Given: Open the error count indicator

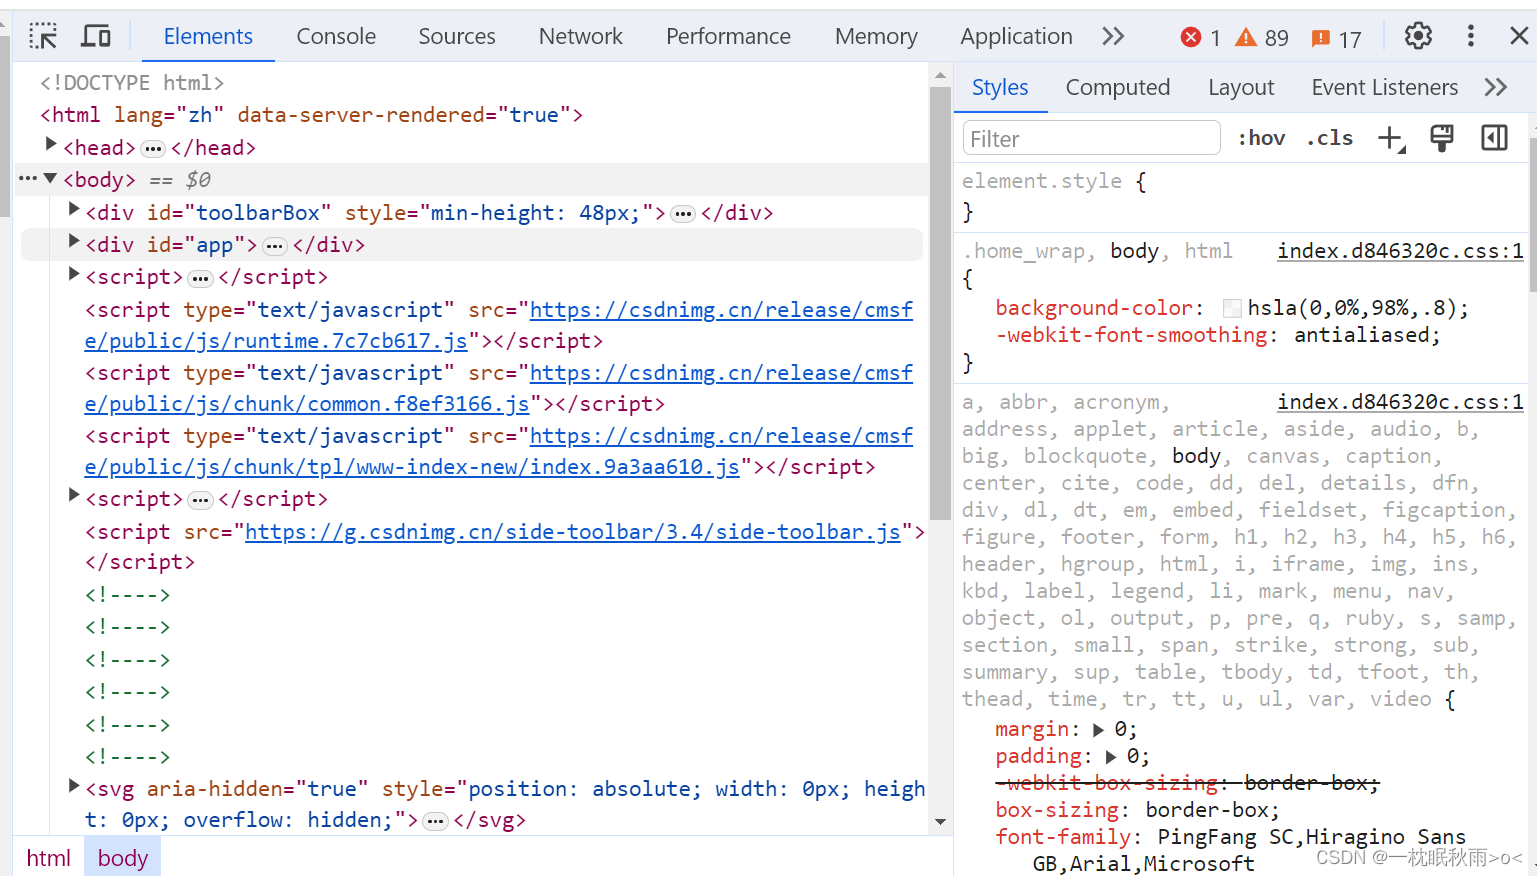Looking at the screenshot, I should click(x=1200, y=38).
